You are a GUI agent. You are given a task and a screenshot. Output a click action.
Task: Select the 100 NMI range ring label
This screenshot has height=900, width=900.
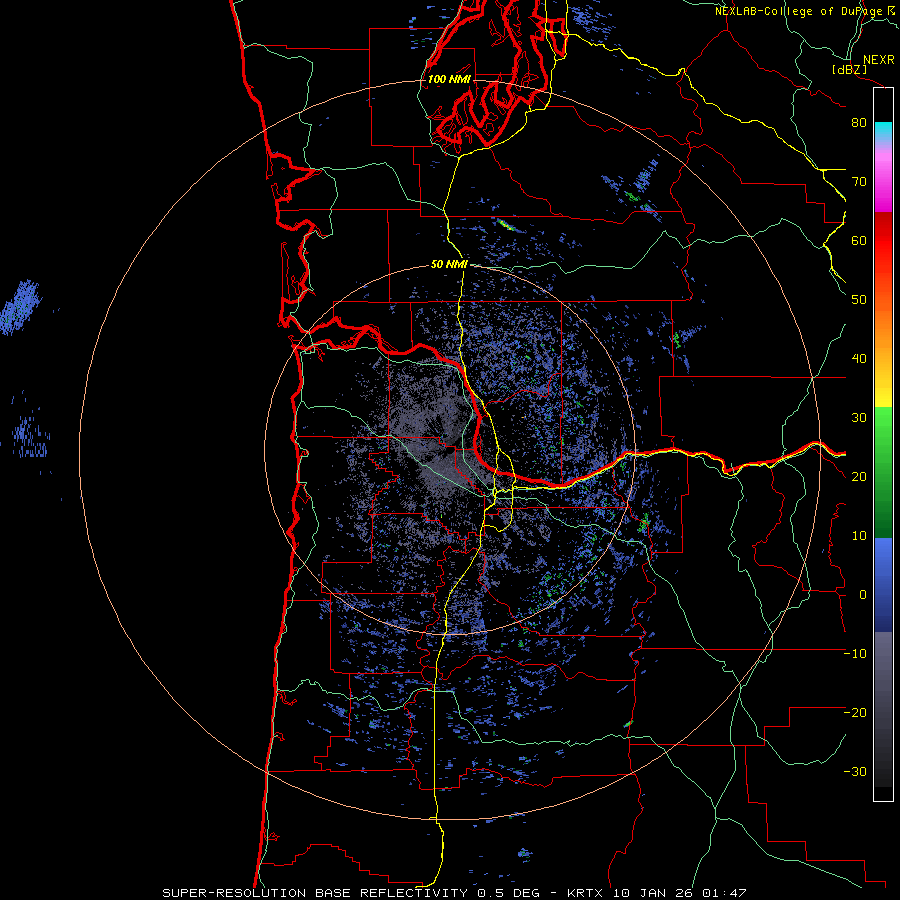(x=449, y=79)
